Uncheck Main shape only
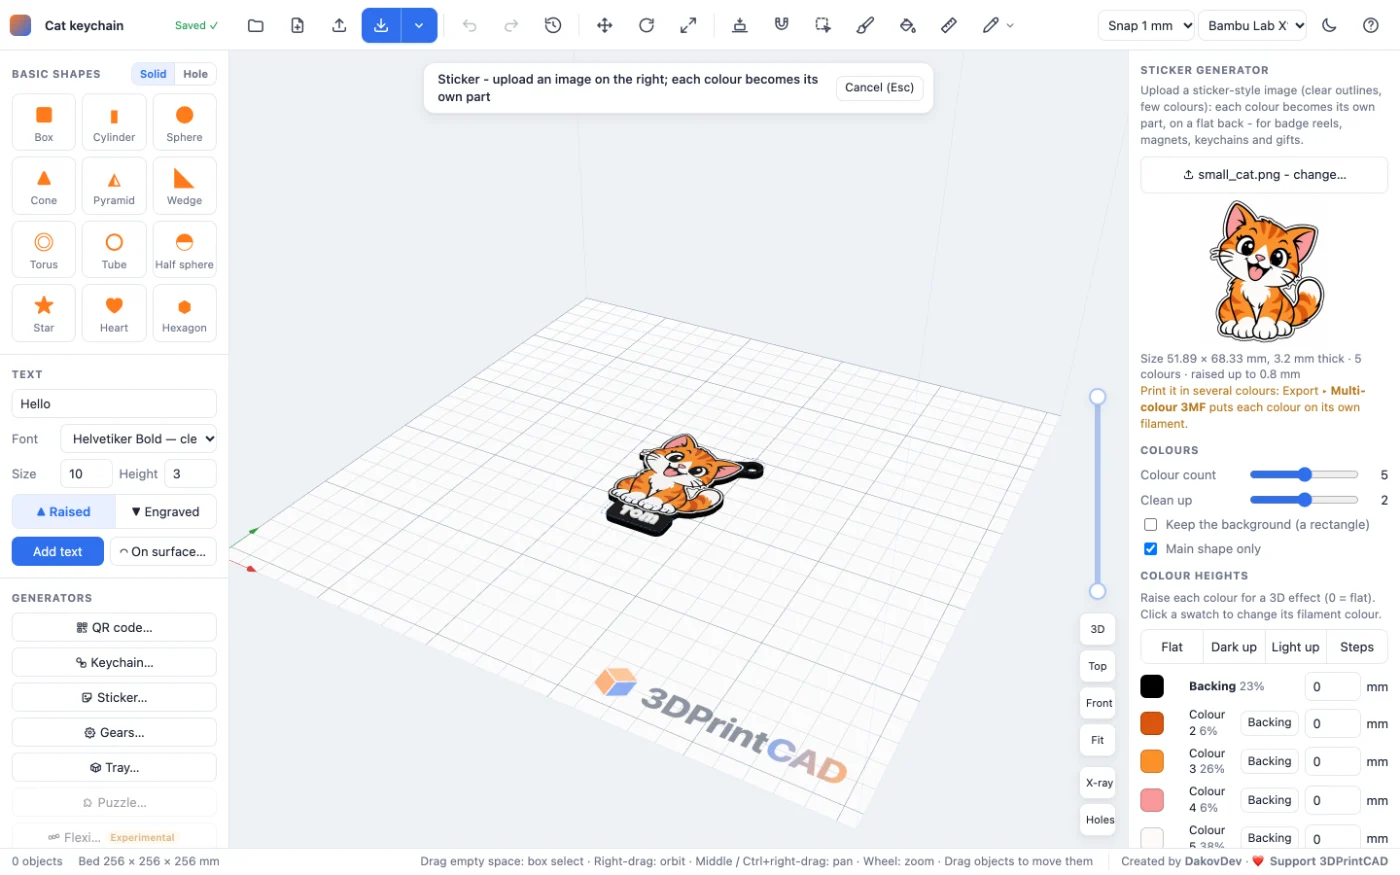The image size is (1400, 875). (x=1150, y=549)
